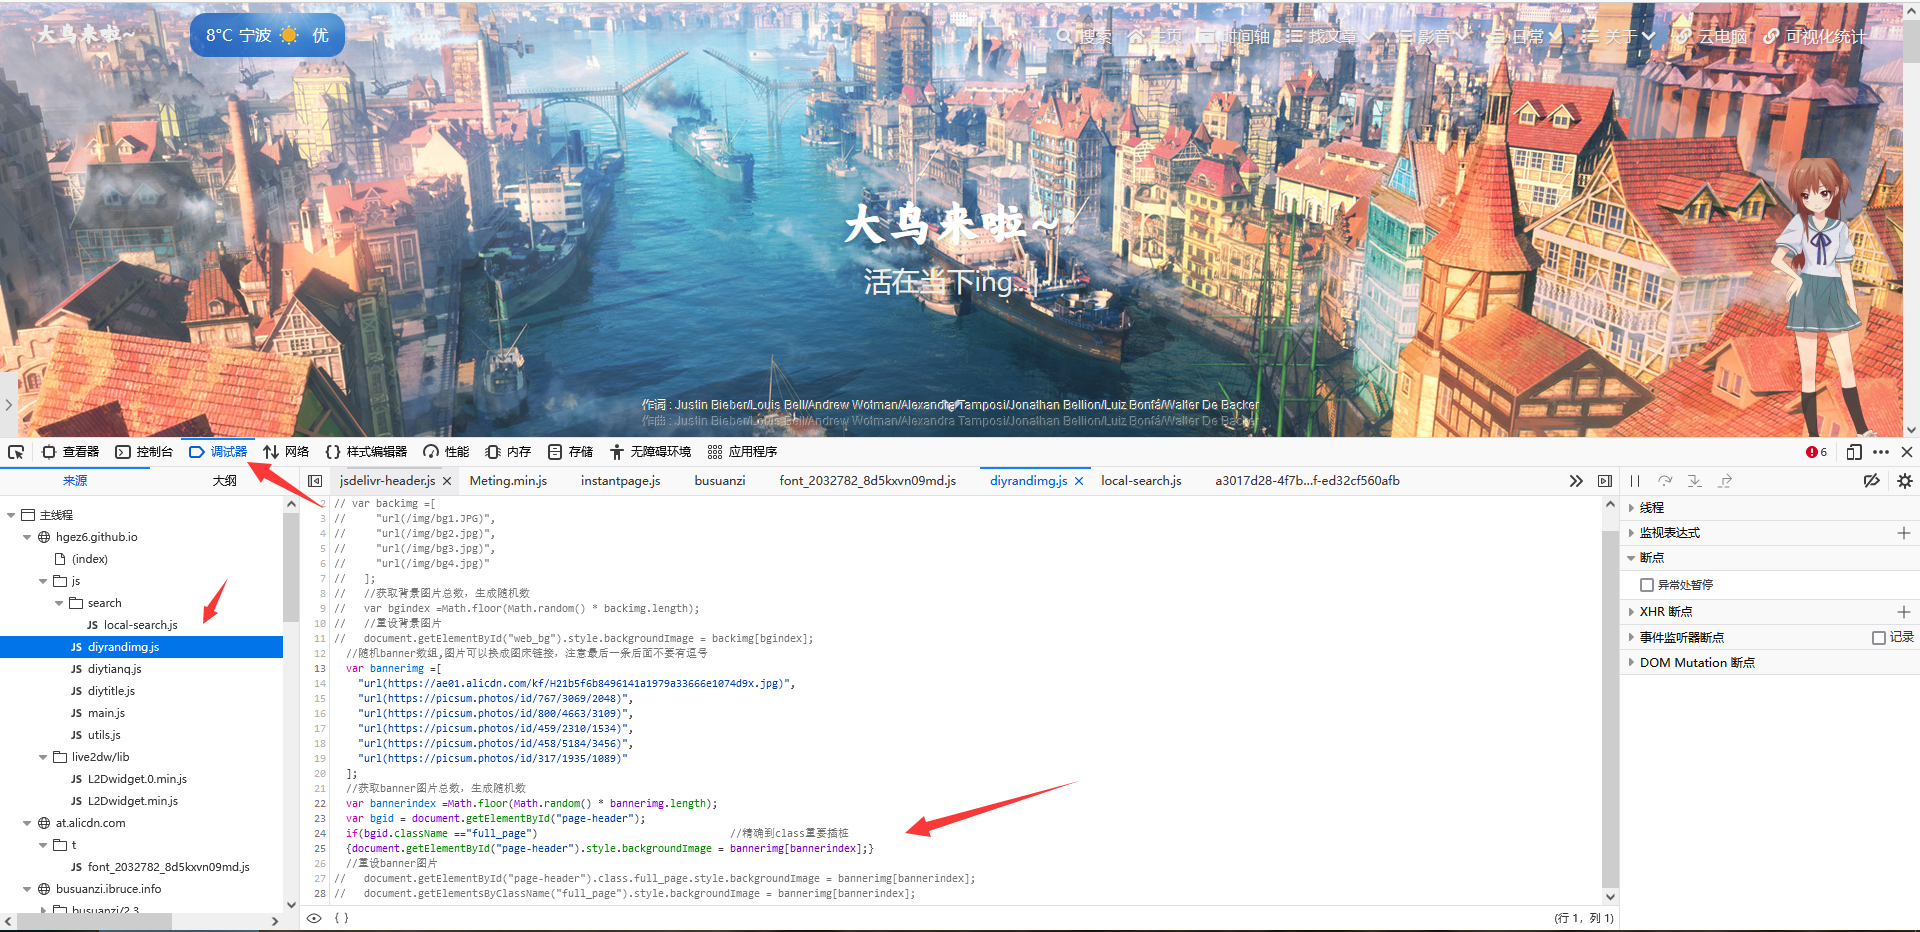
Task: Collapse the js folder
Action: click(x=43, y=581)
